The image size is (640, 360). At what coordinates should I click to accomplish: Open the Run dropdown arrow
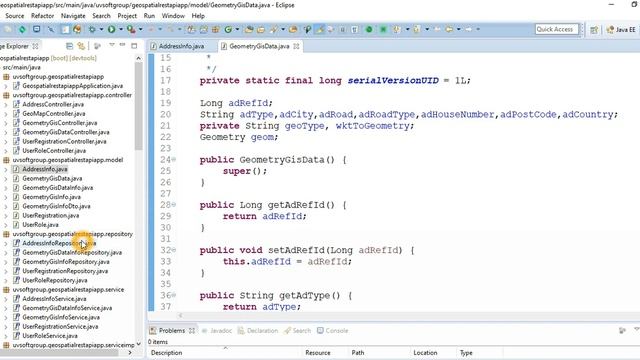120,29
